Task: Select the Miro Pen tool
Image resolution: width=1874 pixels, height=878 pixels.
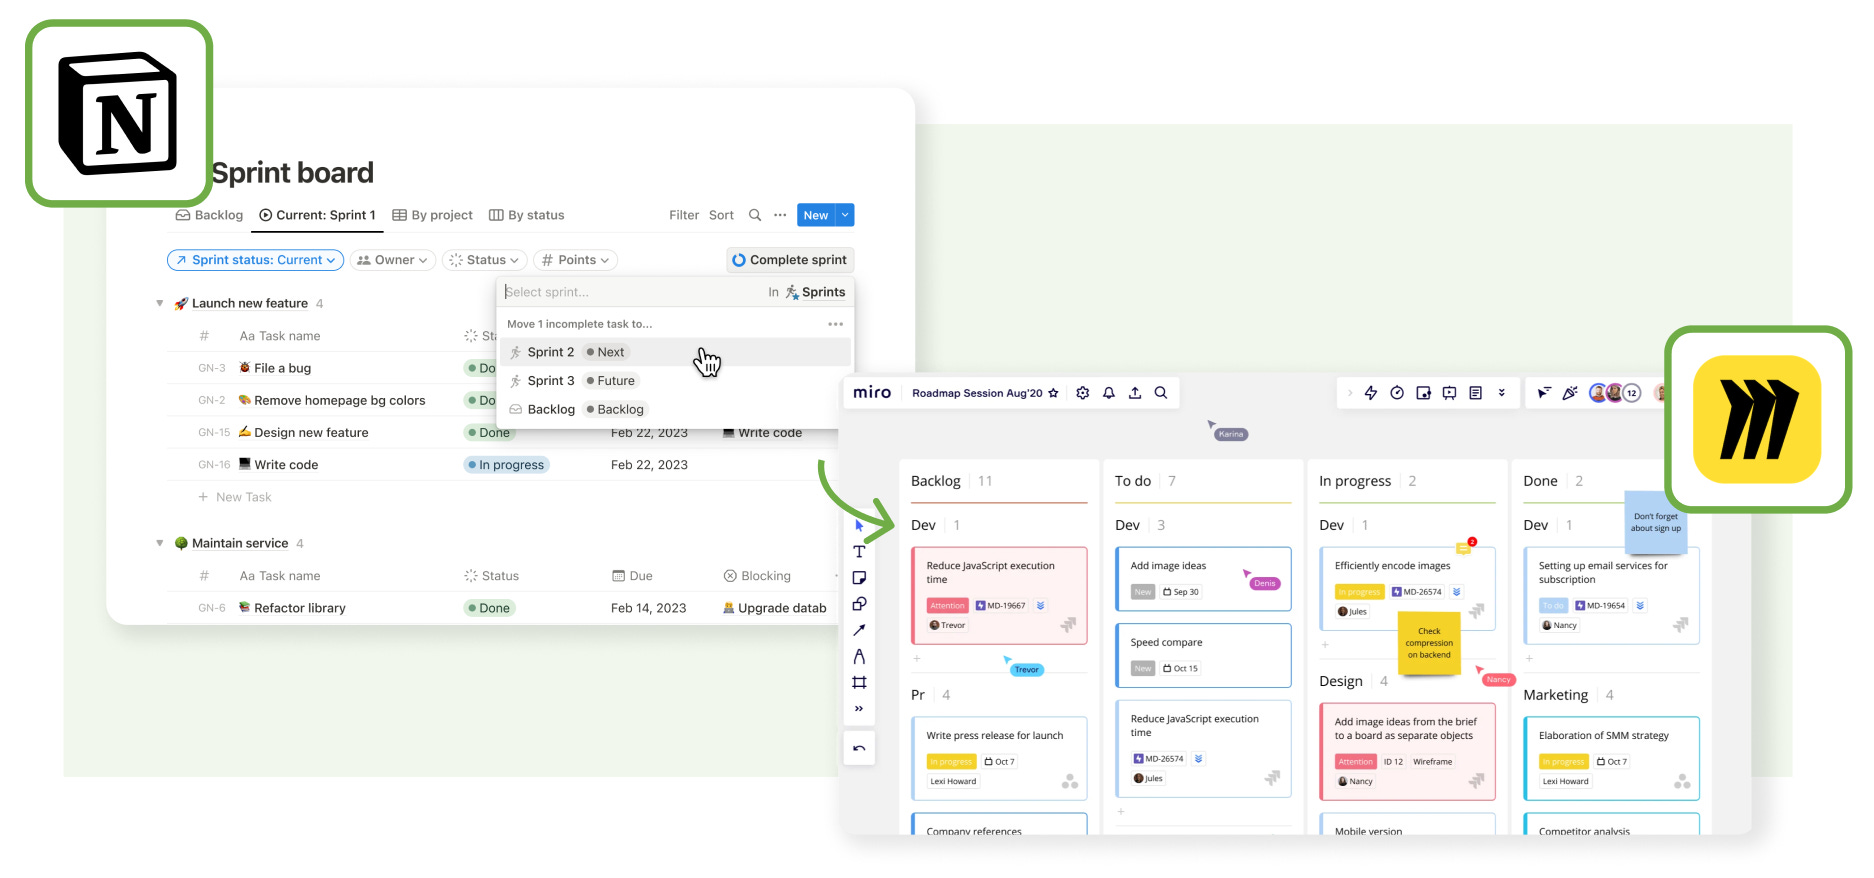Action: pyautogui.click(x=859, y=656)
